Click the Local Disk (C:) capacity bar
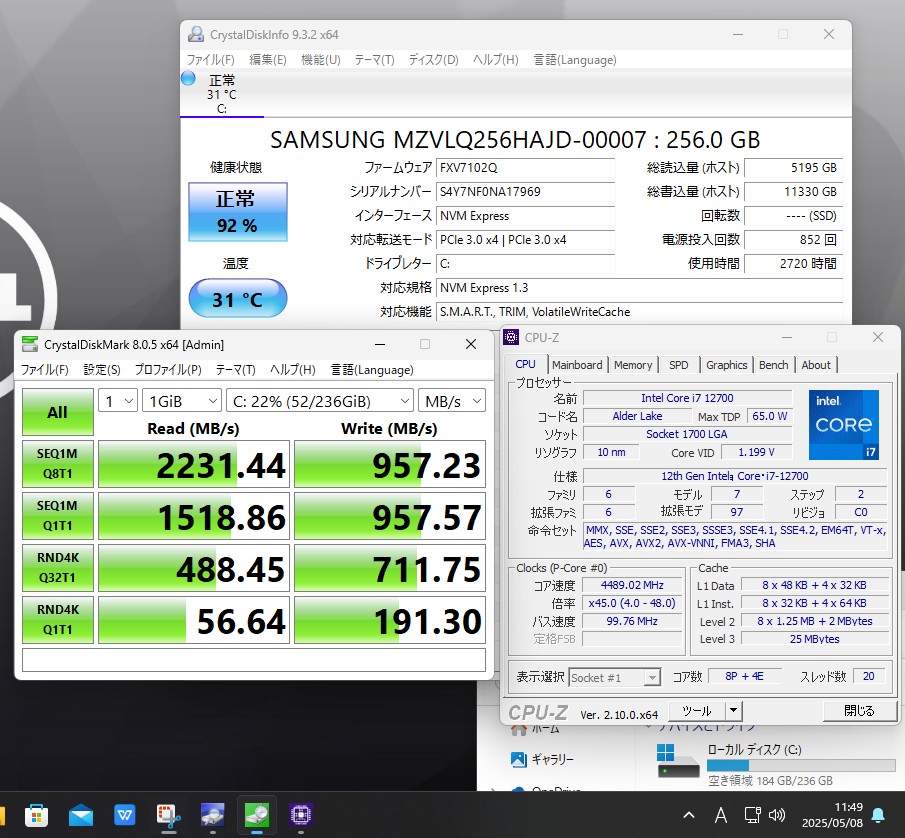This screenshot has width=905, height=838. pos(801,765)
